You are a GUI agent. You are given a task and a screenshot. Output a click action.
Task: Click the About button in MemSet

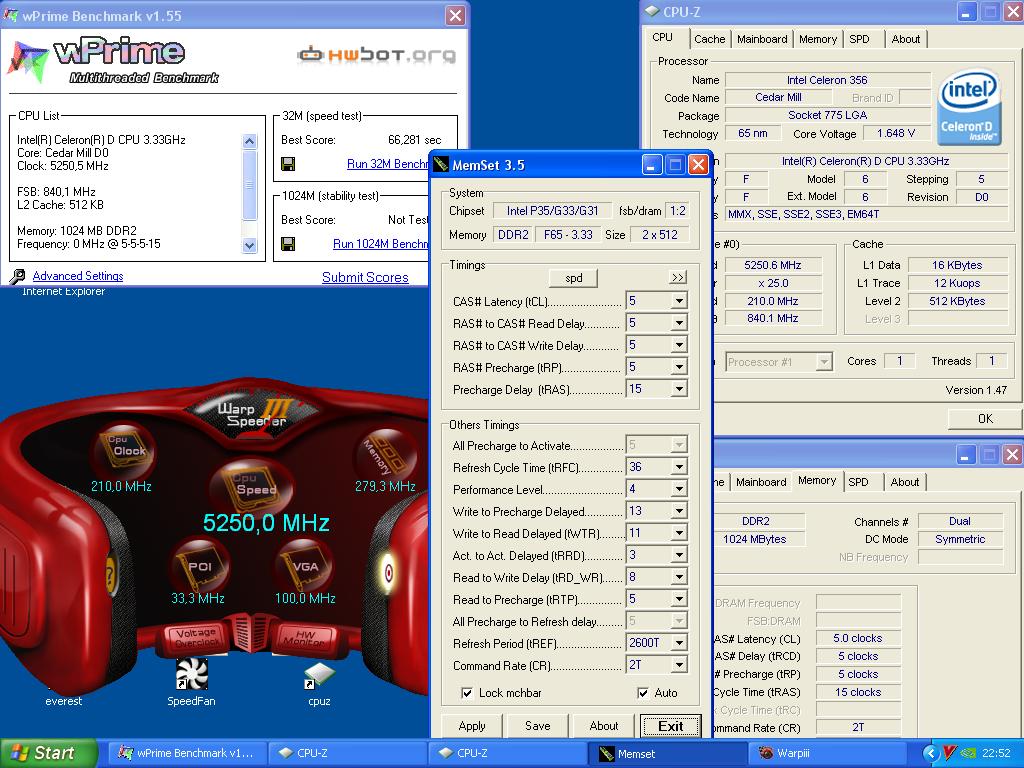coord(603,726)
